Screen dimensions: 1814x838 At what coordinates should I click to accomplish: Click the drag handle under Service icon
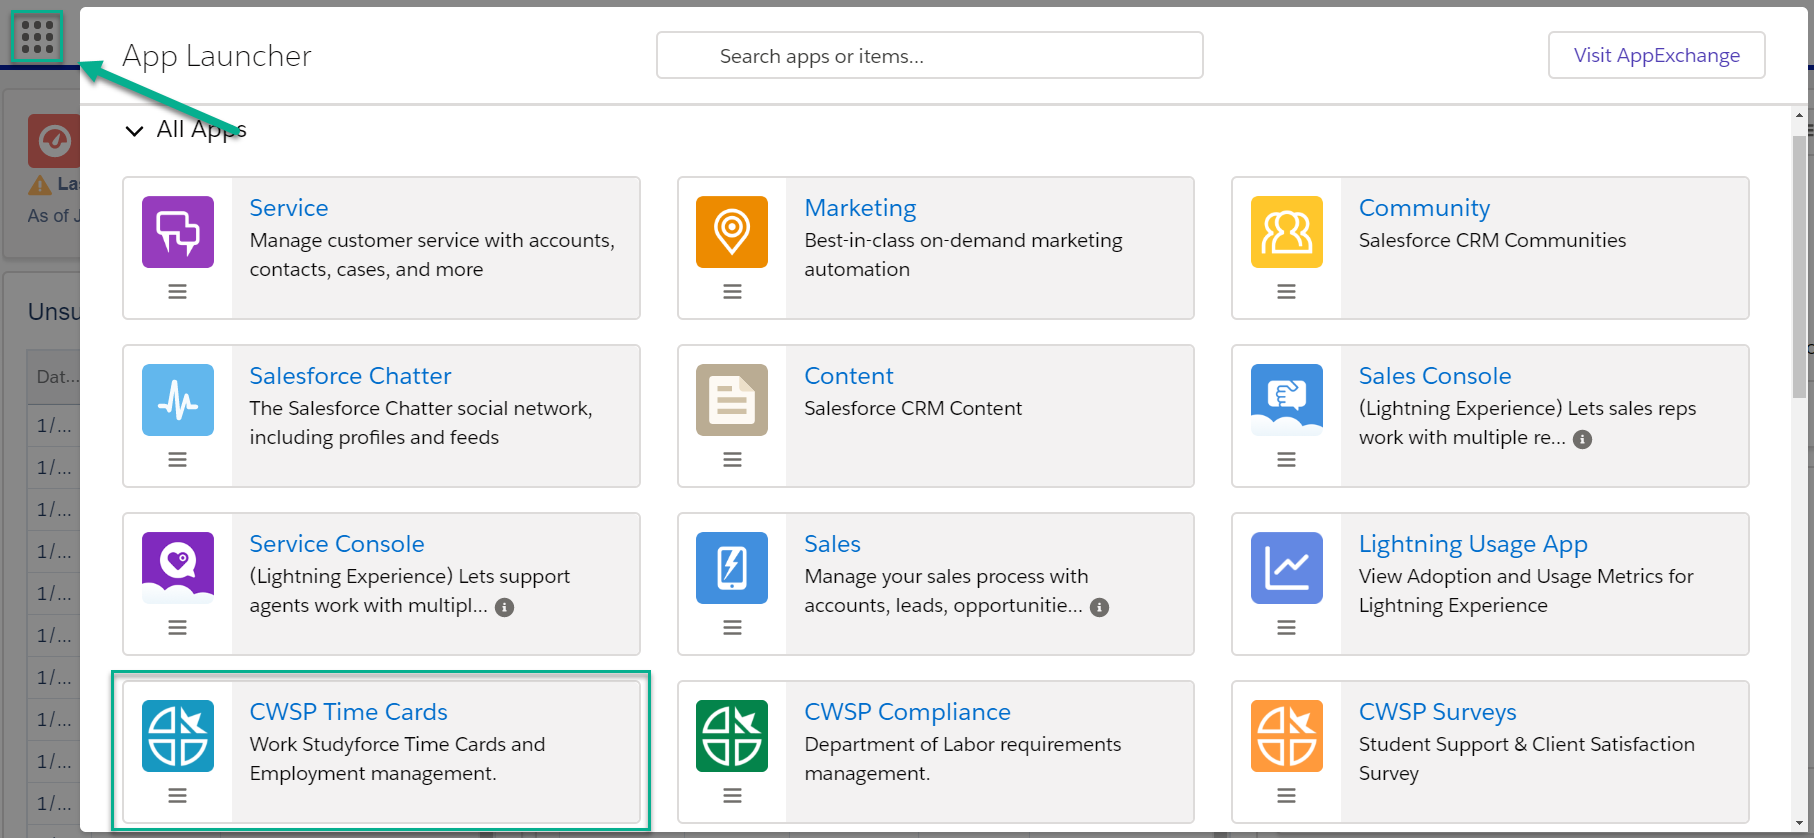click(x=177, y=292)
